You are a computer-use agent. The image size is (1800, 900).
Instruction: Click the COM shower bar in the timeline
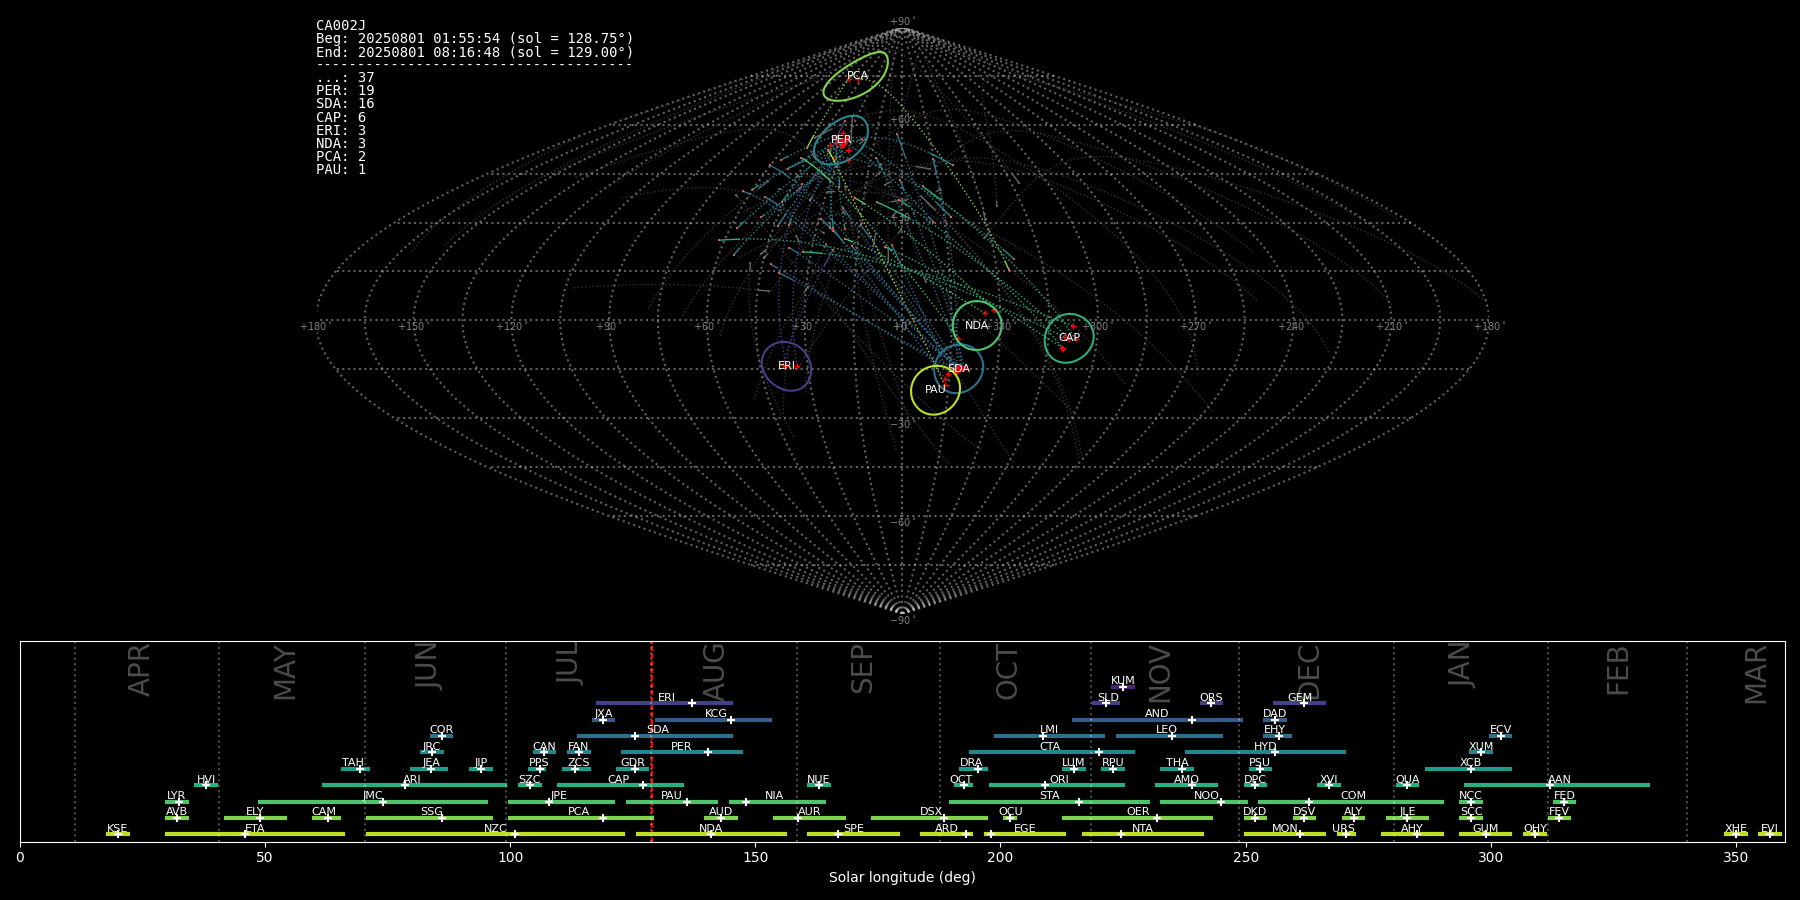(1351, 801)
